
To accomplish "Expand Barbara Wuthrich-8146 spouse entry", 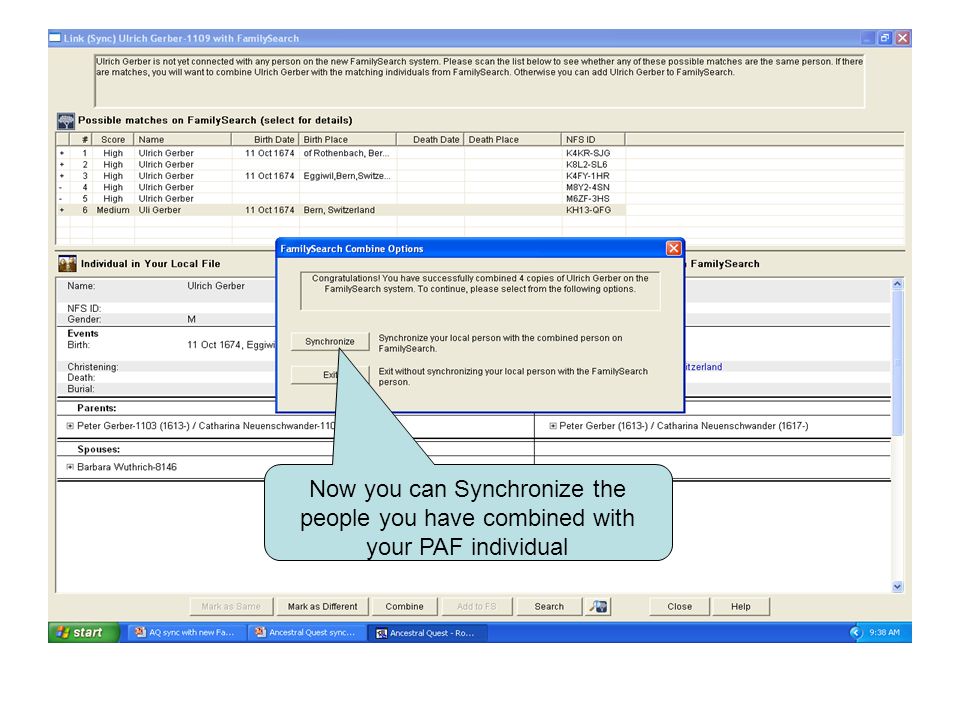I will click(70, 467).
